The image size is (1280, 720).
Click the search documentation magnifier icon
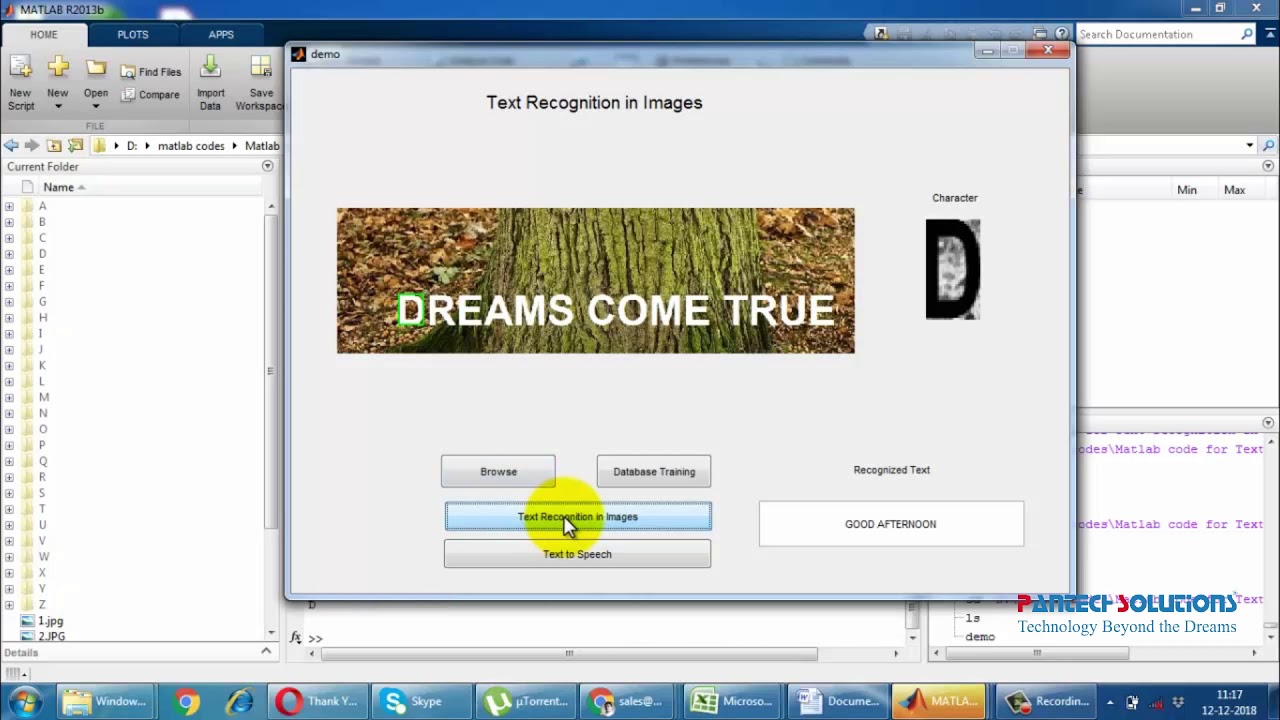click(1247, 34)
